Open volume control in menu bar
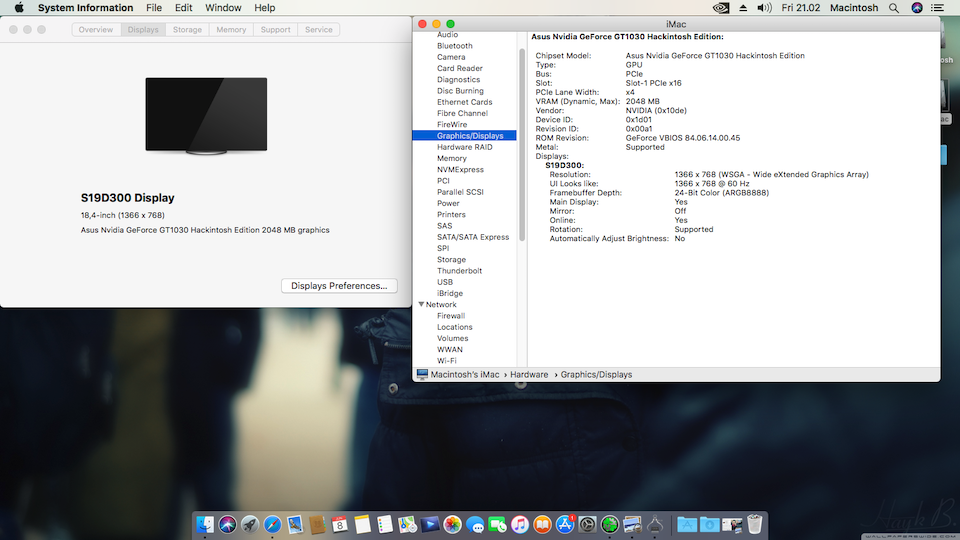This screenshot has width=960, height=540. pyautogui.click(x=764, y=8)
